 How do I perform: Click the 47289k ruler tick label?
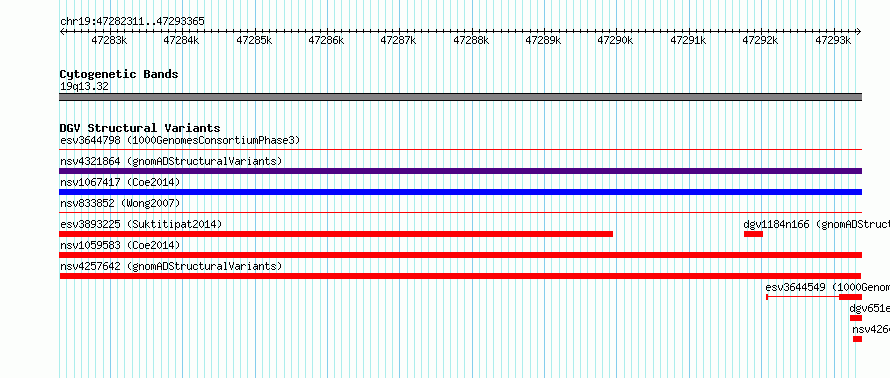coord(543,40)
